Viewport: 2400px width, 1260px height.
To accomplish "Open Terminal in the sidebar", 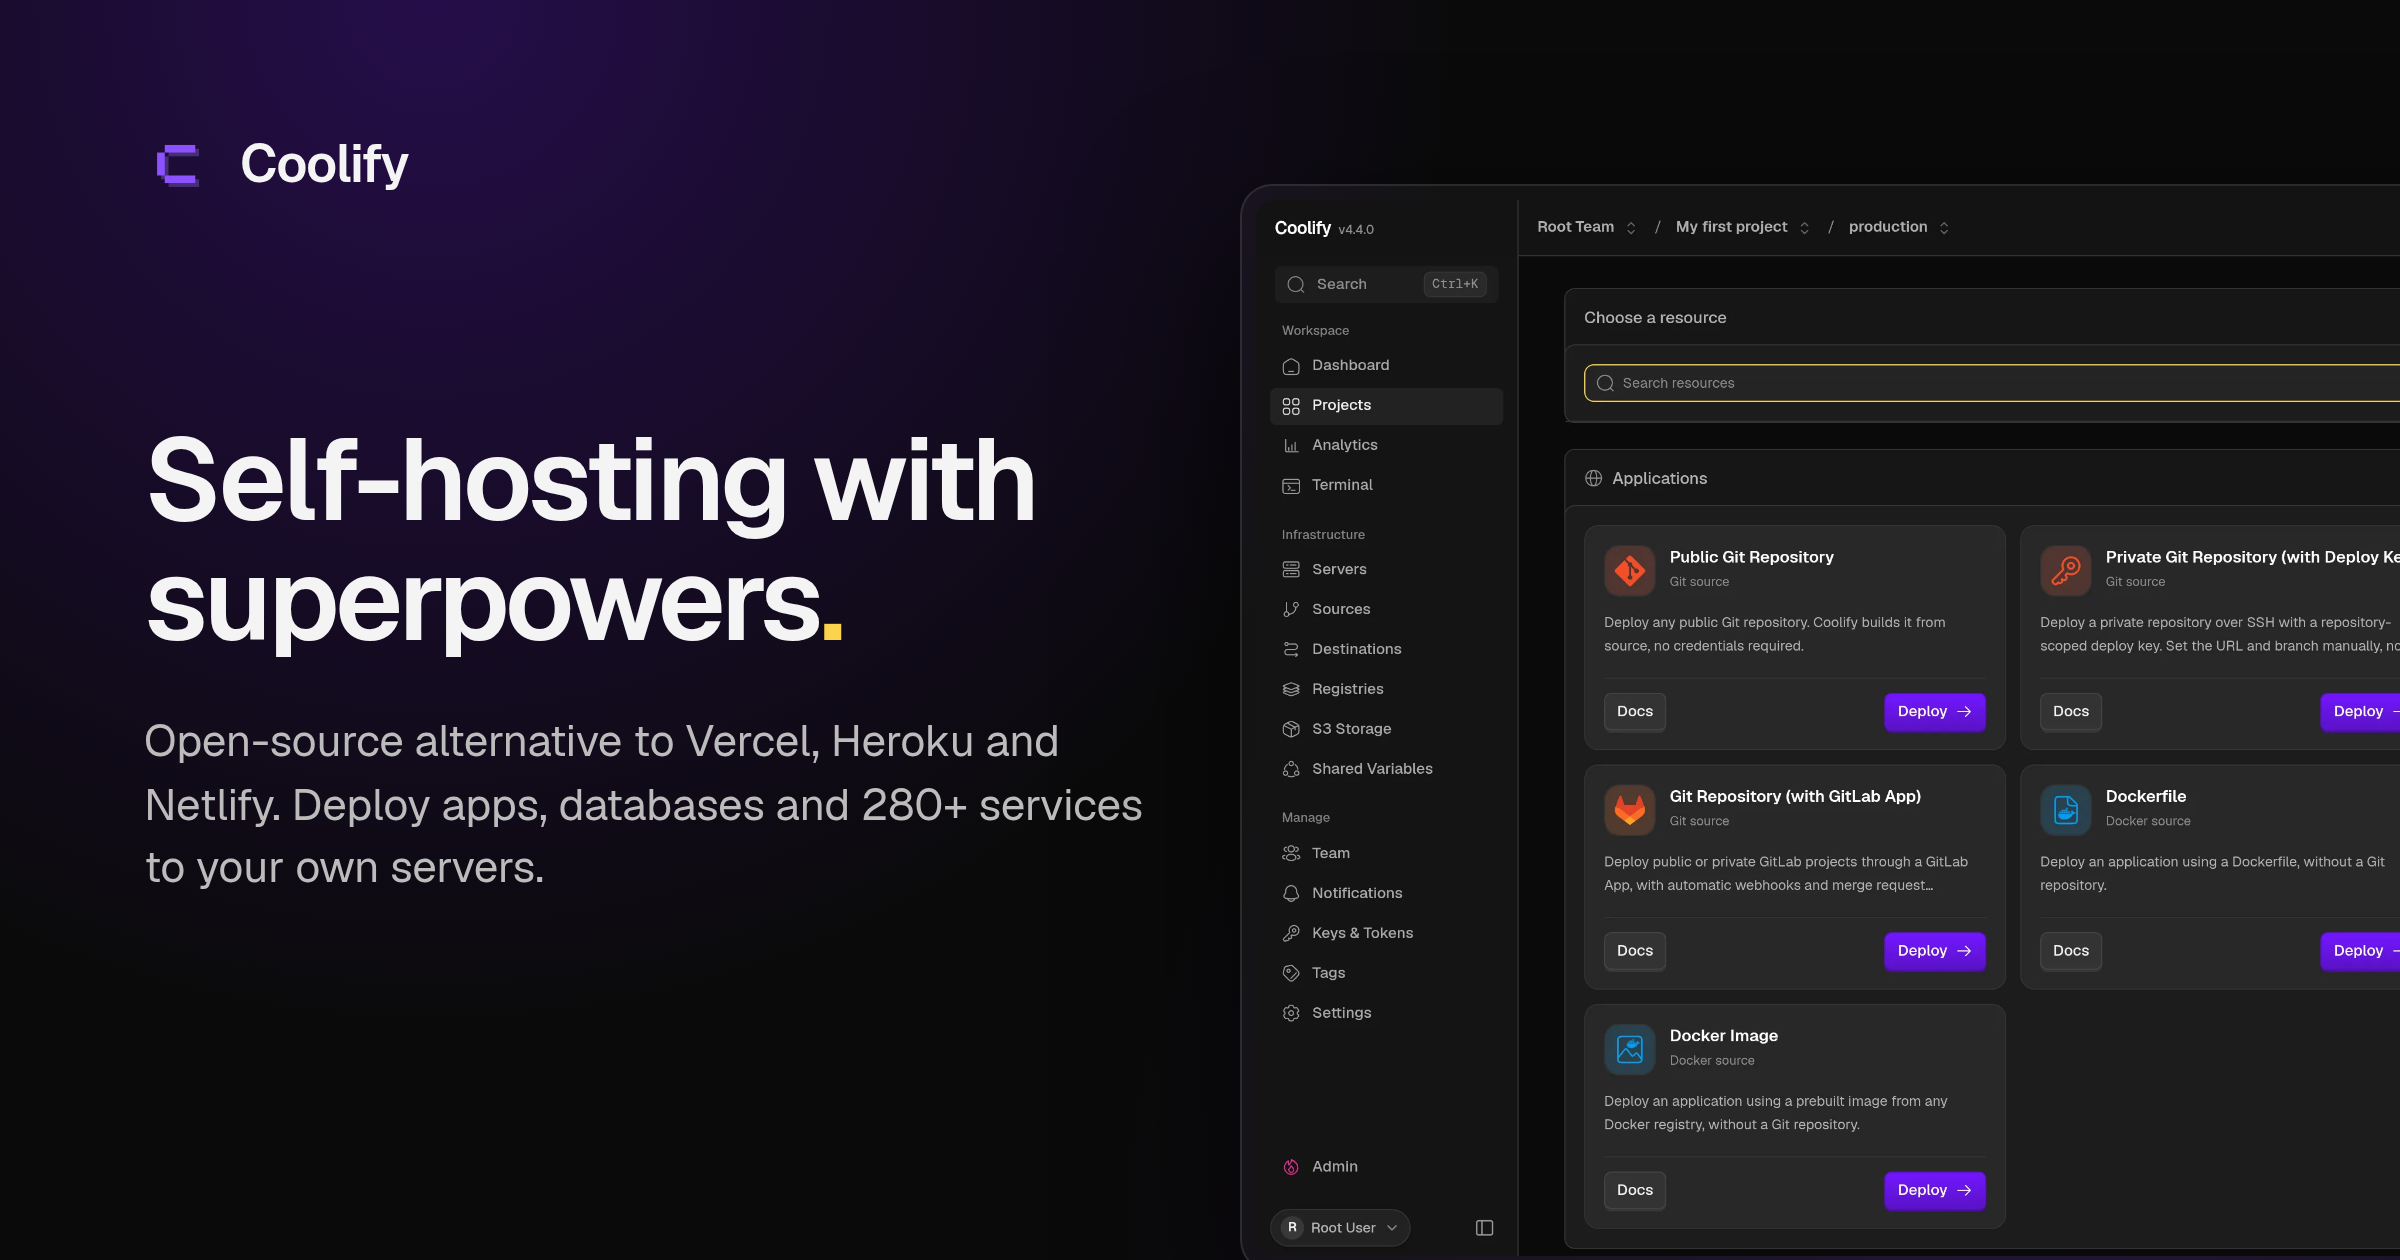I will 1386,485.
